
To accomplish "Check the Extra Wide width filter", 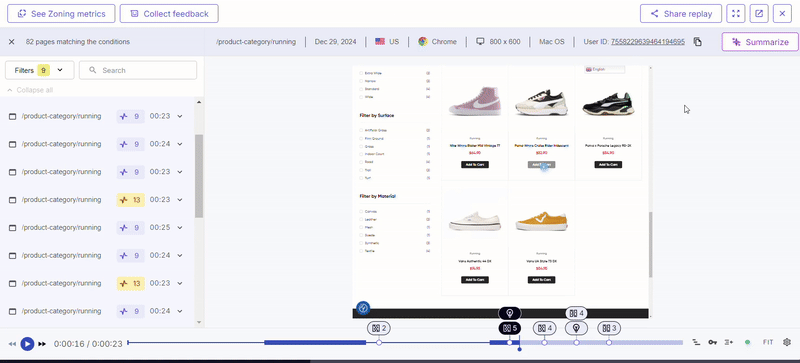I will coord(362,73).
